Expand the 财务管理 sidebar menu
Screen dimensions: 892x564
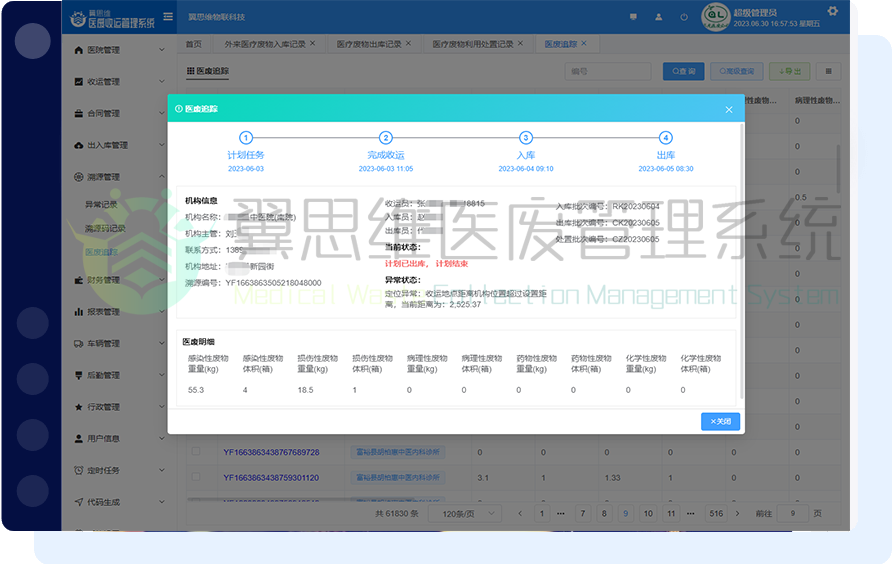click(113, 280)
